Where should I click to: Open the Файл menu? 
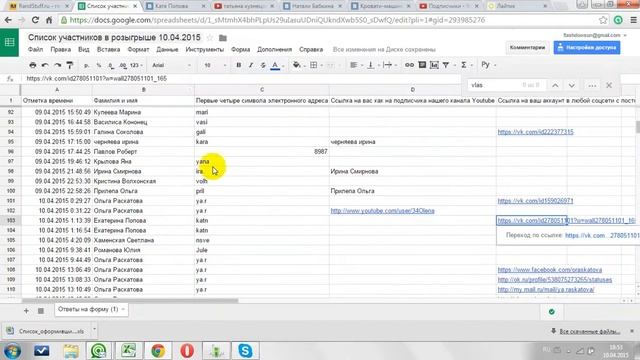[x=36, y=49]
